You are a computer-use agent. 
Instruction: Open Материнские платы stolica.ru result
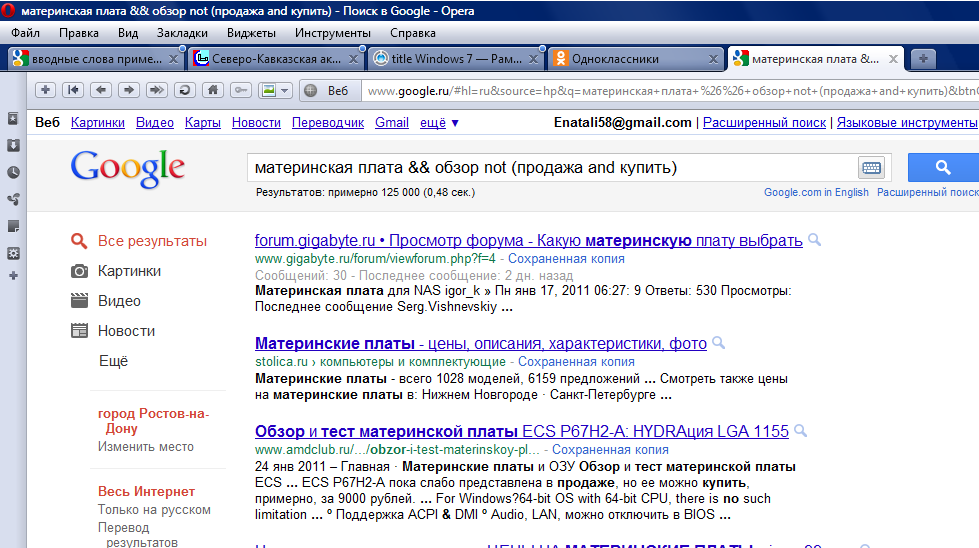click(x=481, y=343)
